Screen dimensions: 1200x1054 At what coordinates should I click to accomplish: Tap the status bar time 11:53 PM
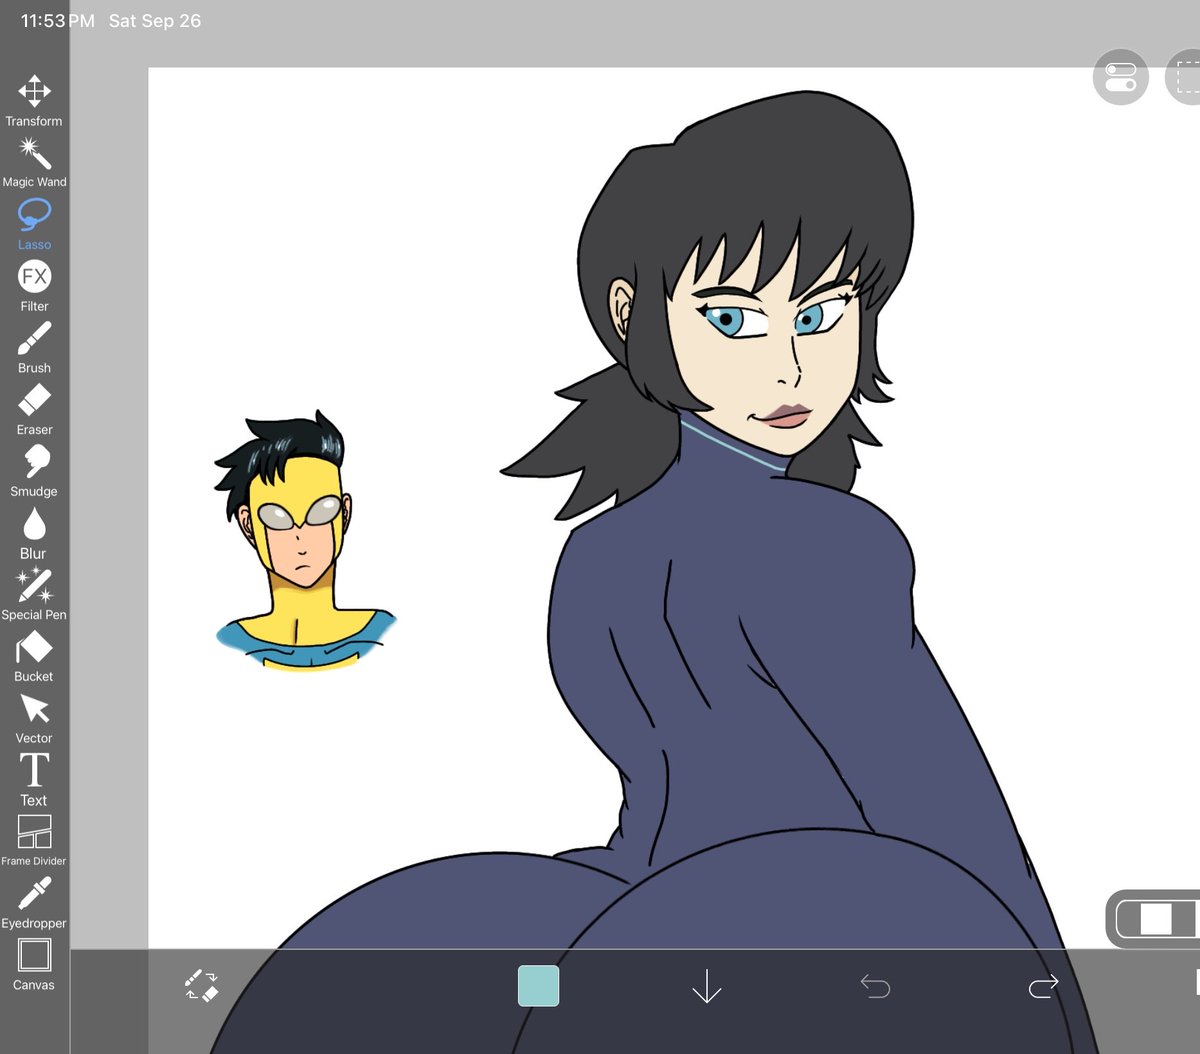click(x=58, y=21)
